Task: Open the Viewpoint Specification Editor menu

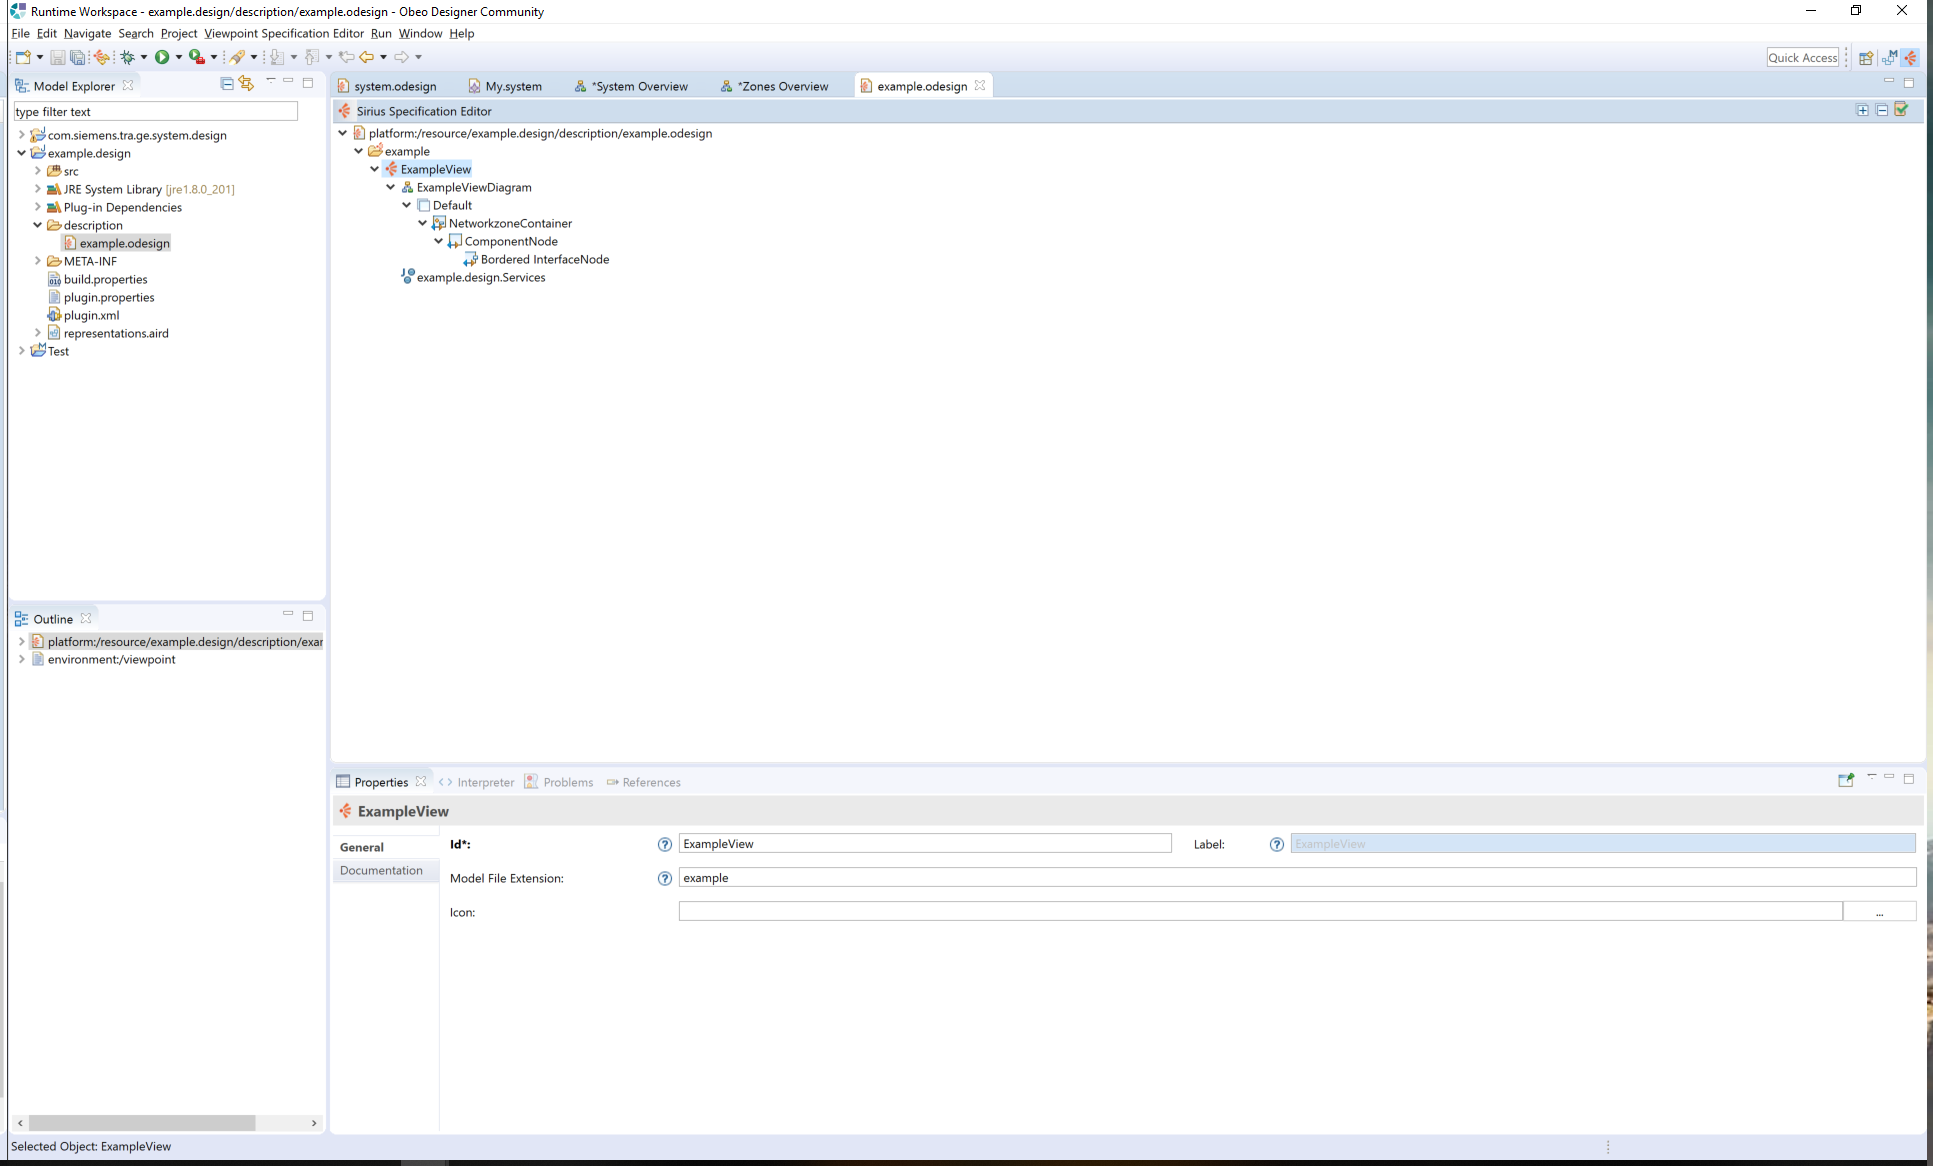Action: [284, 33]
